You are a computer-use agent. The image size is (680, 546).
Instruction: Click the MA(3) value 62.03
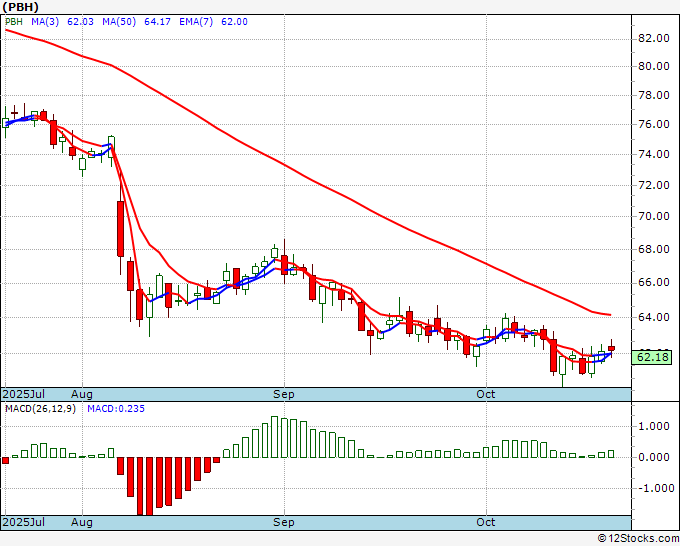coord(80,22)
